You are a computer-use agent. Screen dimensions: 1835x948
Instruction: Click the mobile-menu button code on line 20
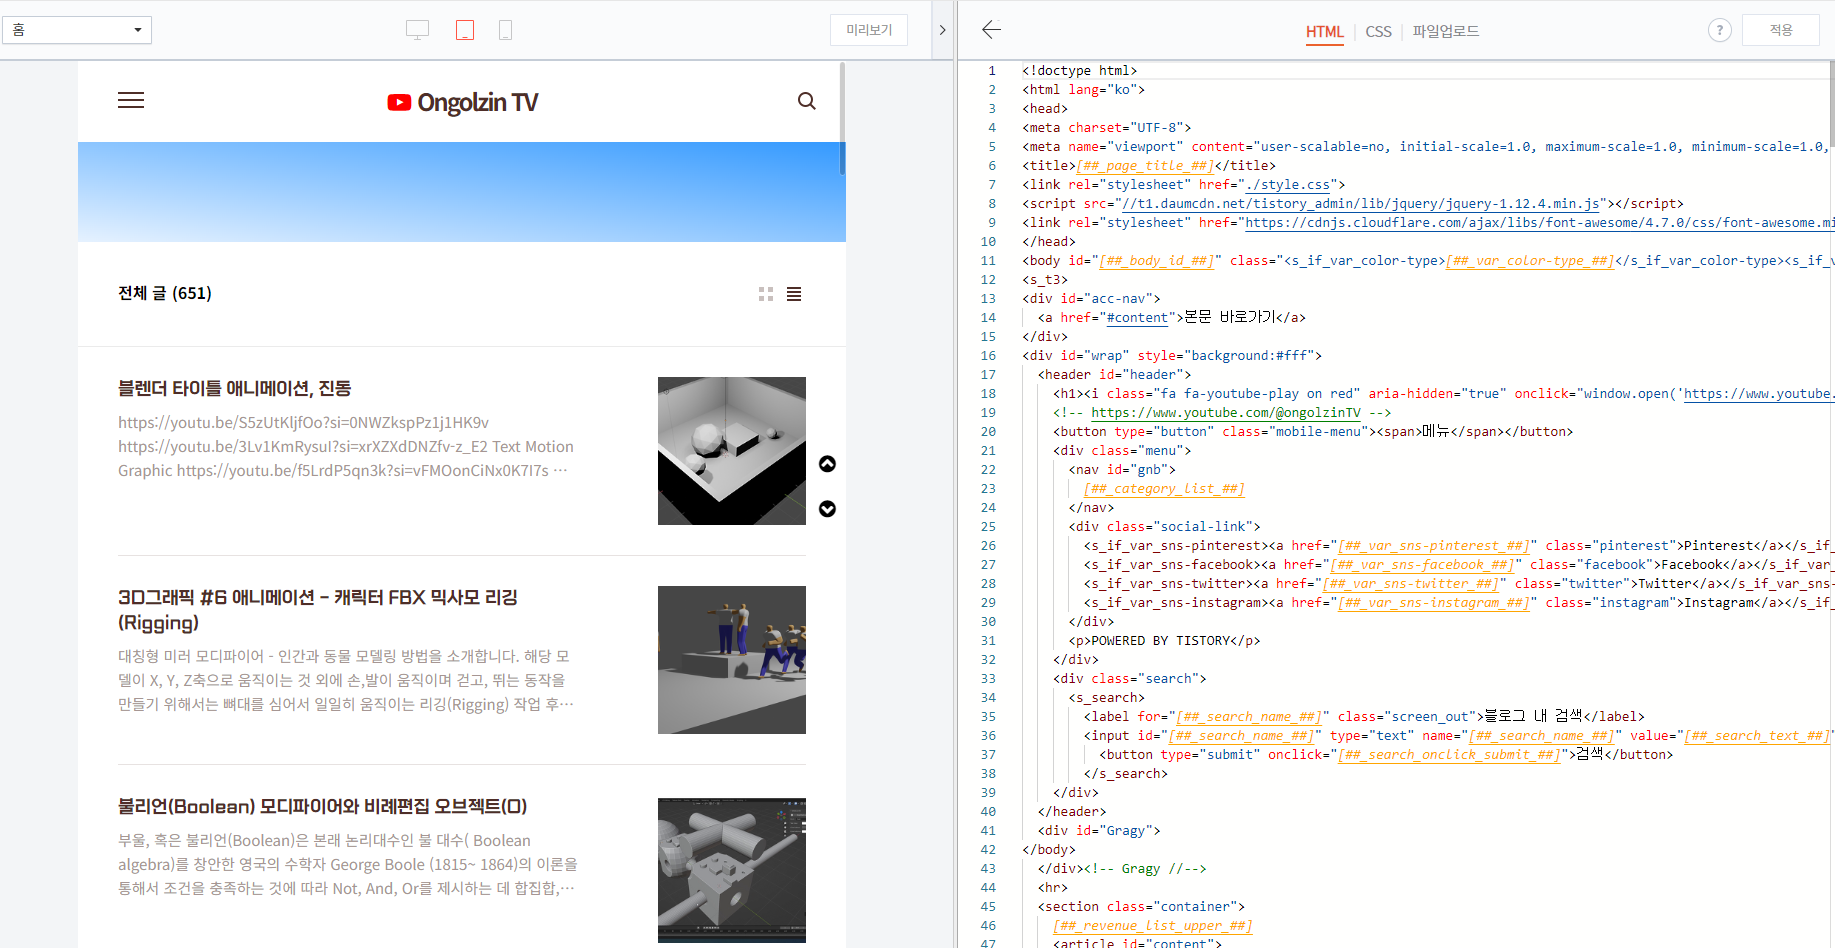(x=1313, y=432)
